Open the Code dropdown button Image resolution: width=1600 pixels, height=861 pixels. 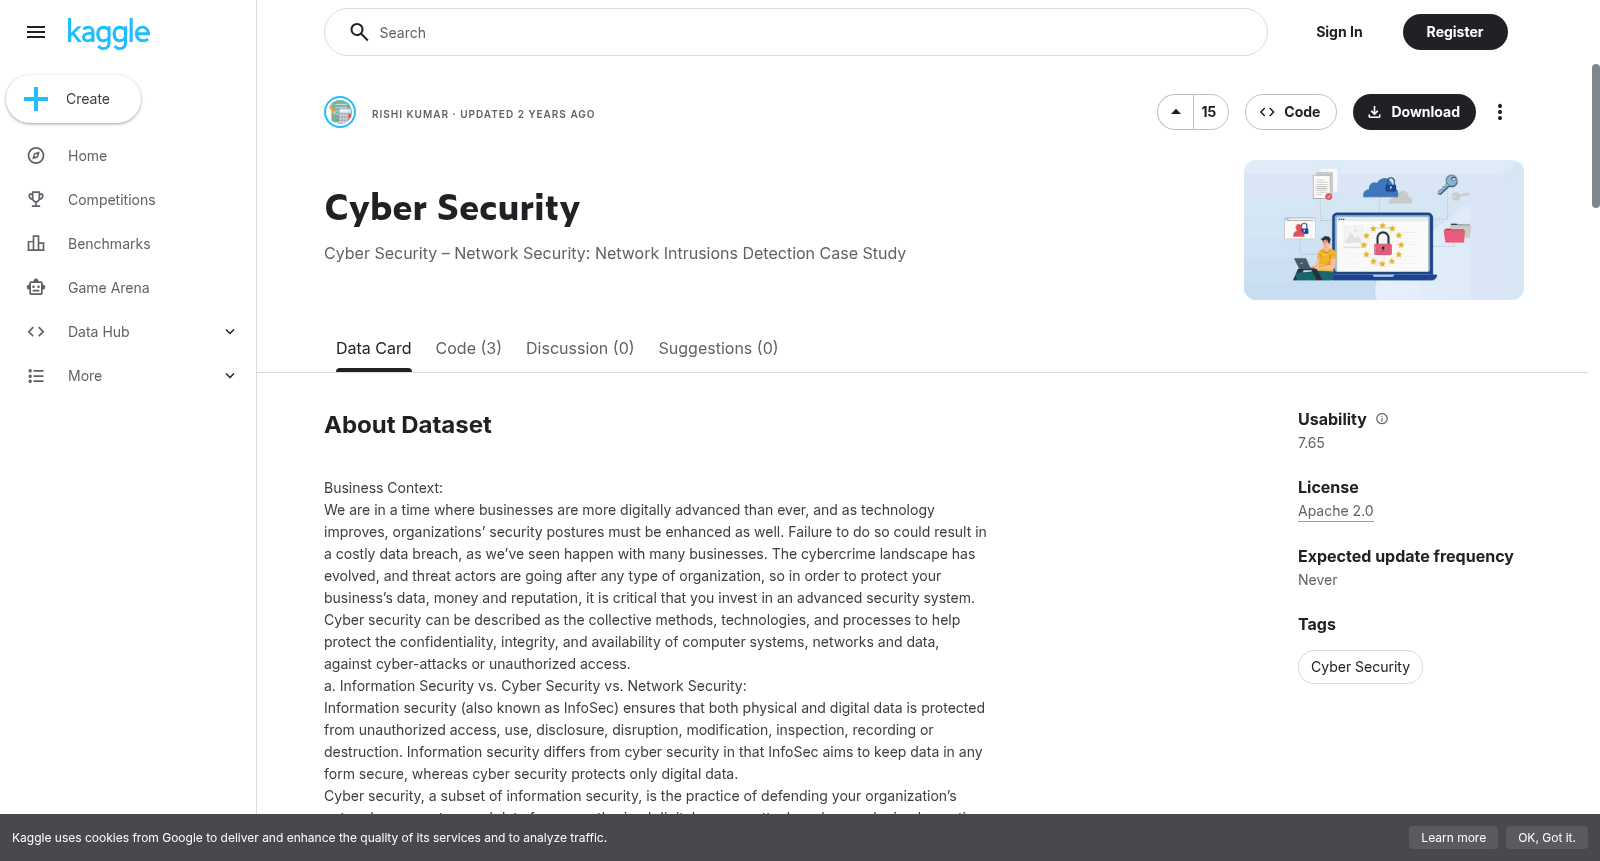[1290, 112]
